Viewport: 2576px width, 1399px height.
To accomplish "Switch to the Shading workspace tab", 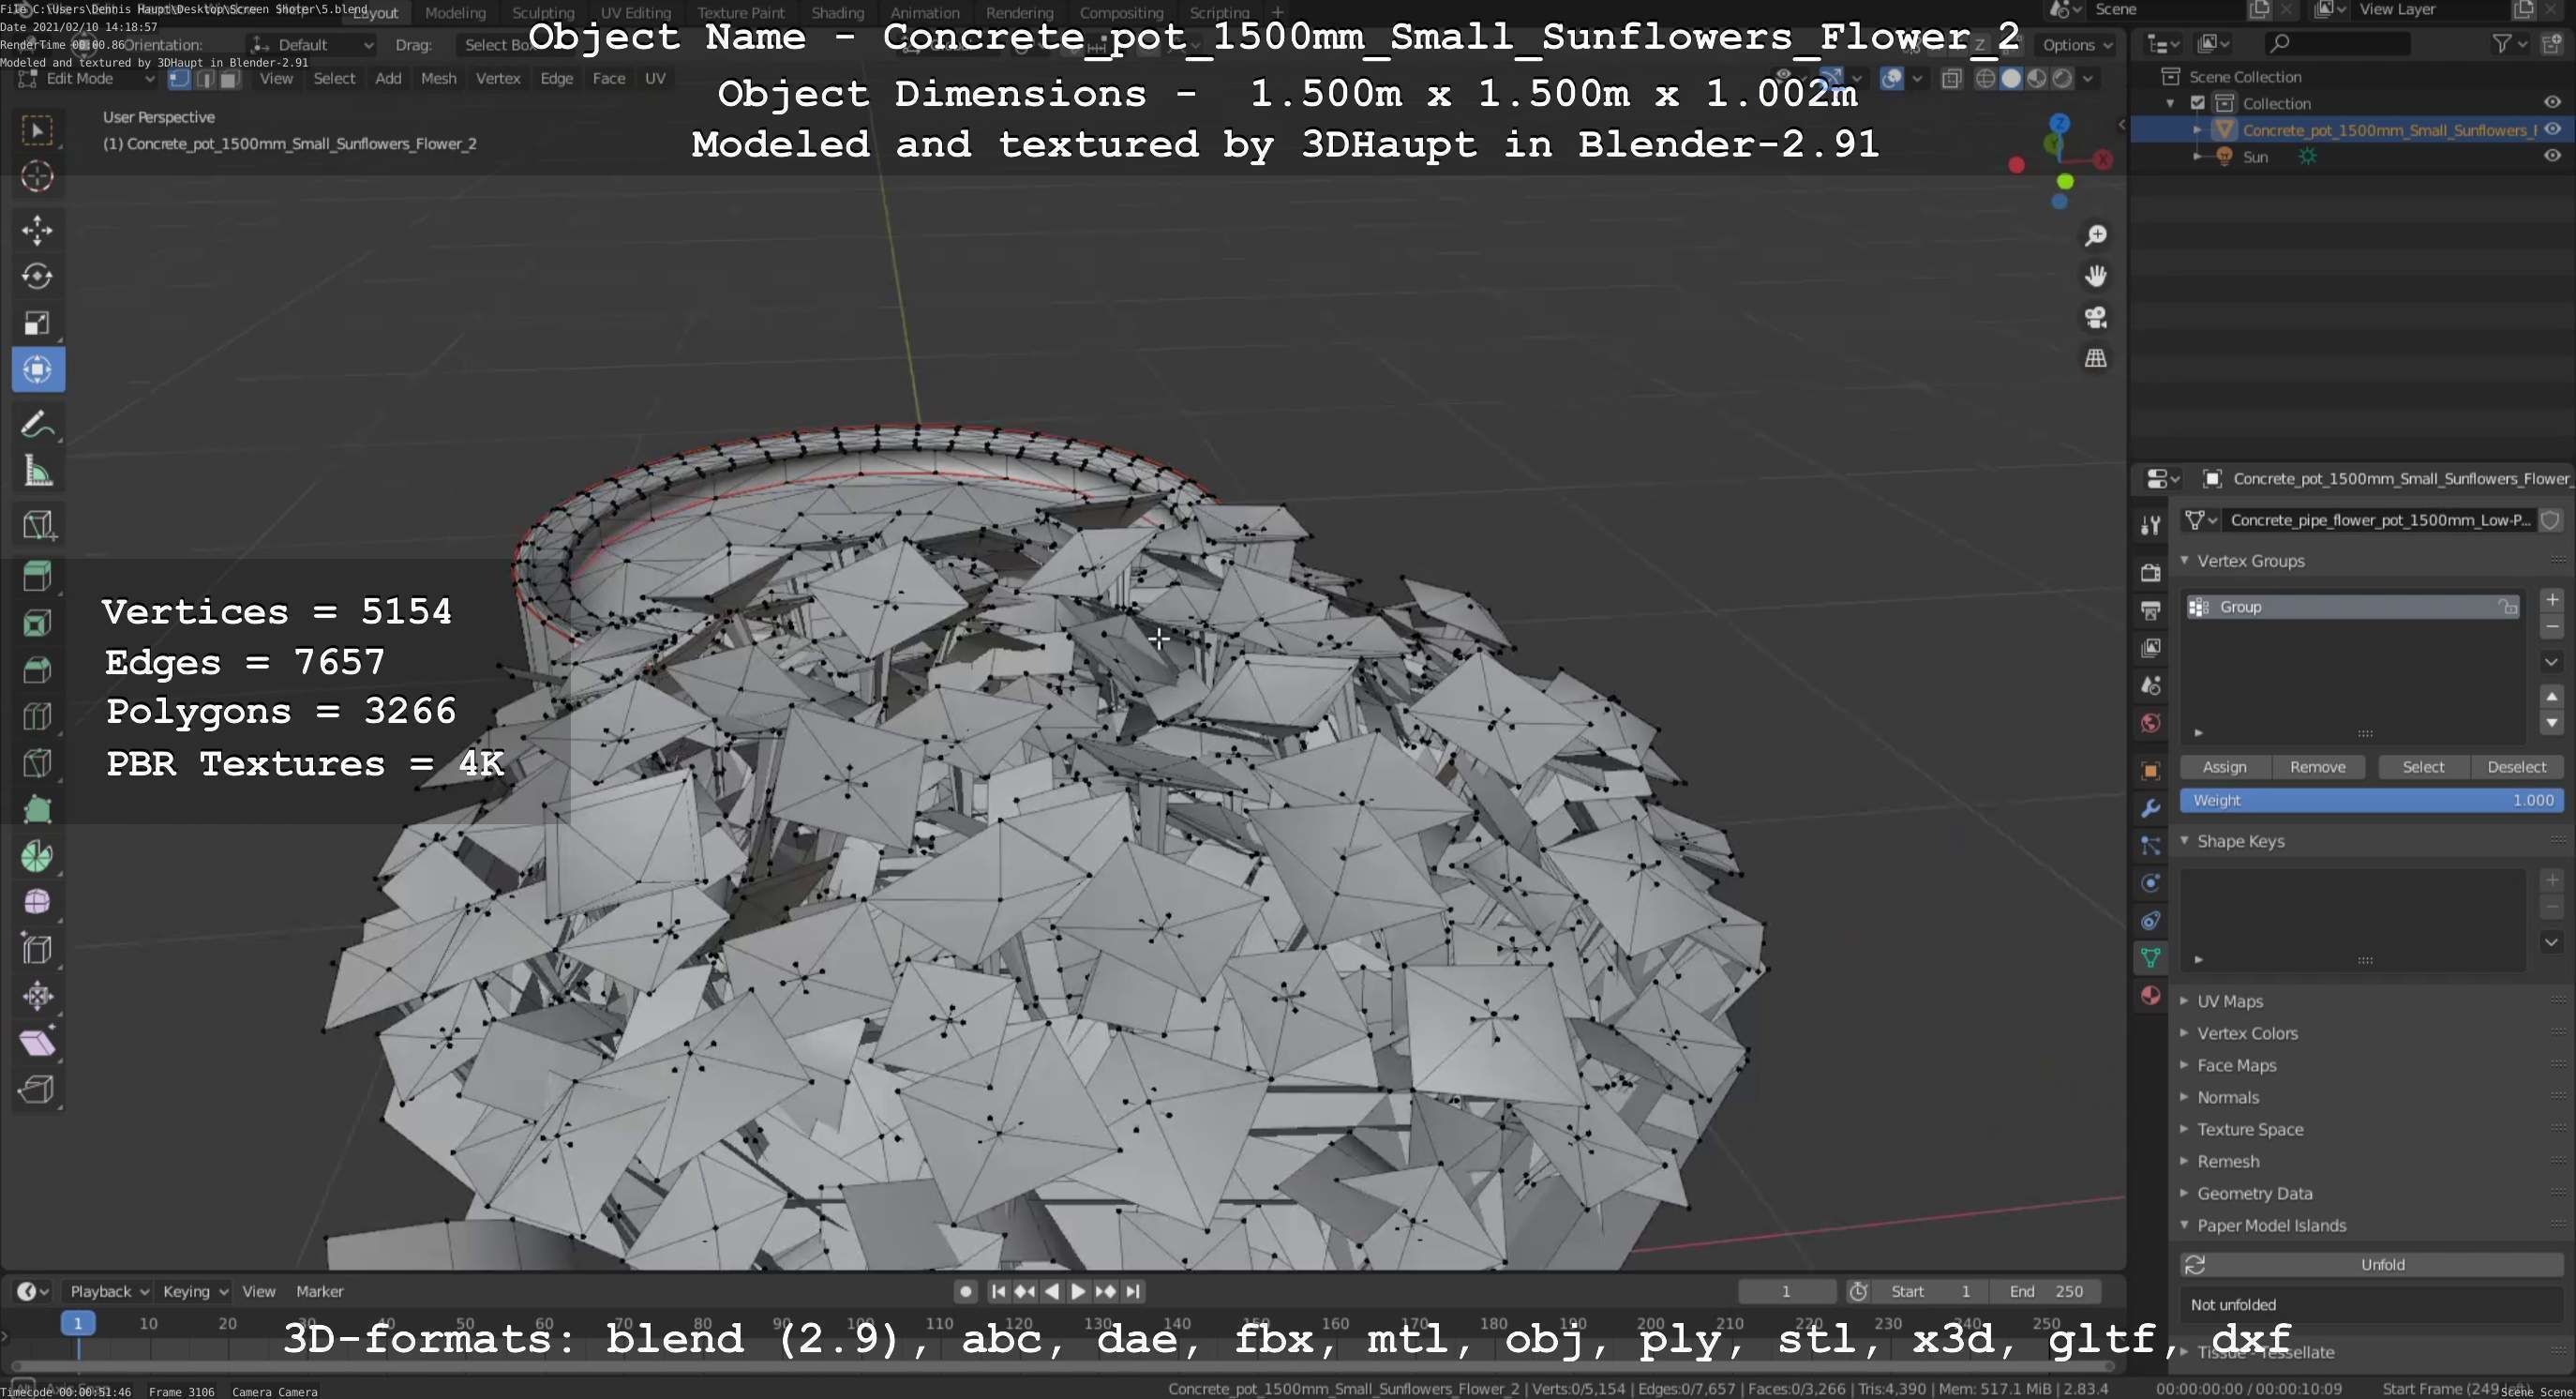I will [x=837, y=13].
